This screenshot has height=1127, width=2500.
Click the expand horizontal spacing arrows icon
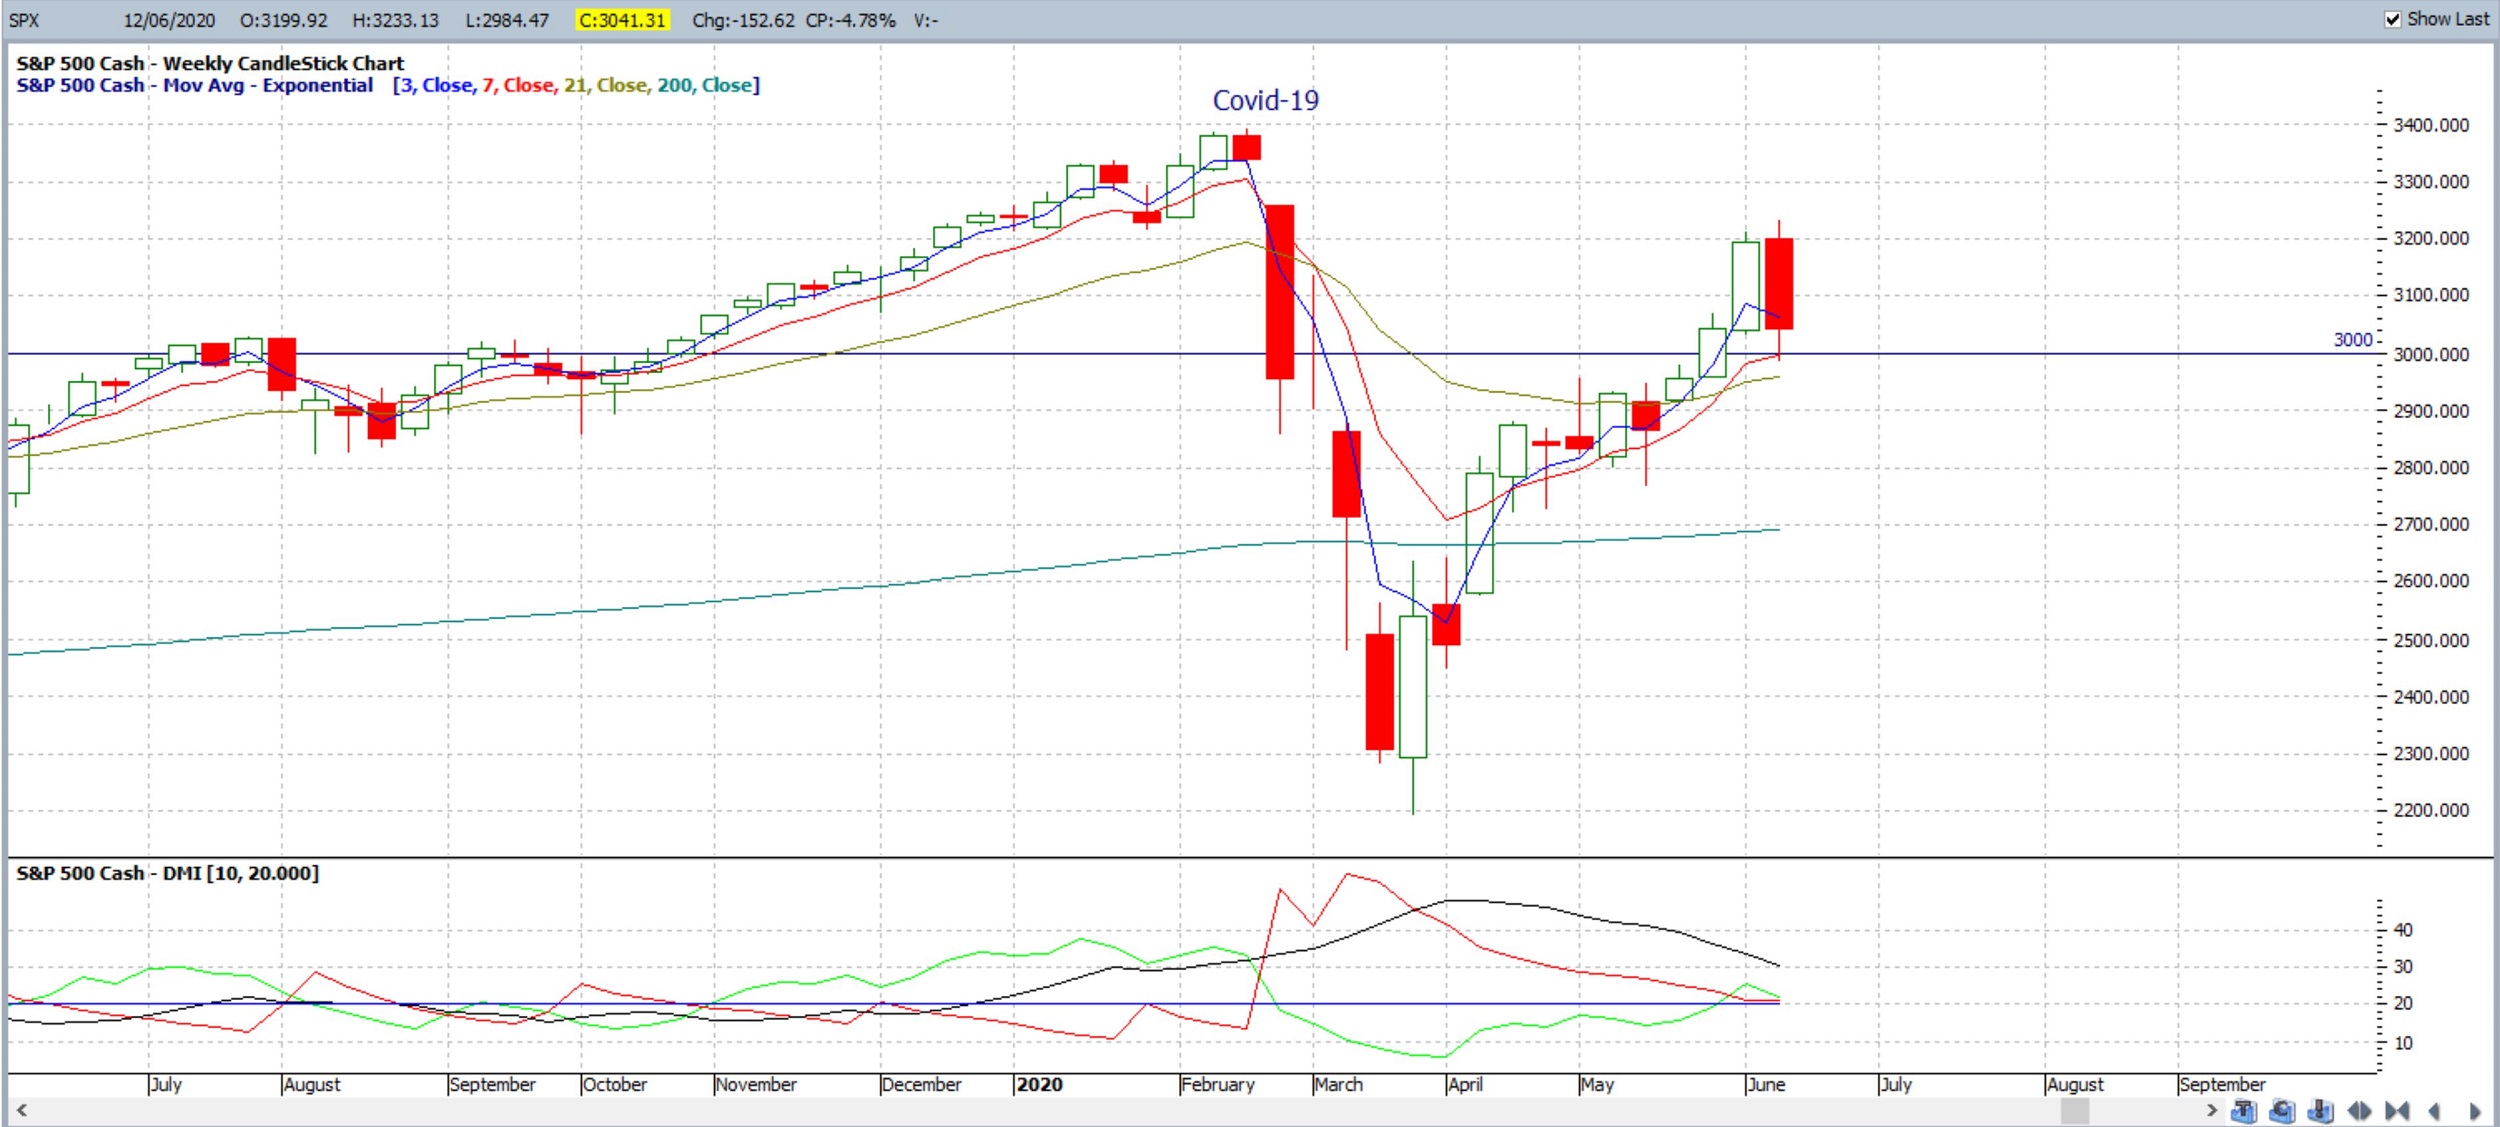click(2359, 1111)
